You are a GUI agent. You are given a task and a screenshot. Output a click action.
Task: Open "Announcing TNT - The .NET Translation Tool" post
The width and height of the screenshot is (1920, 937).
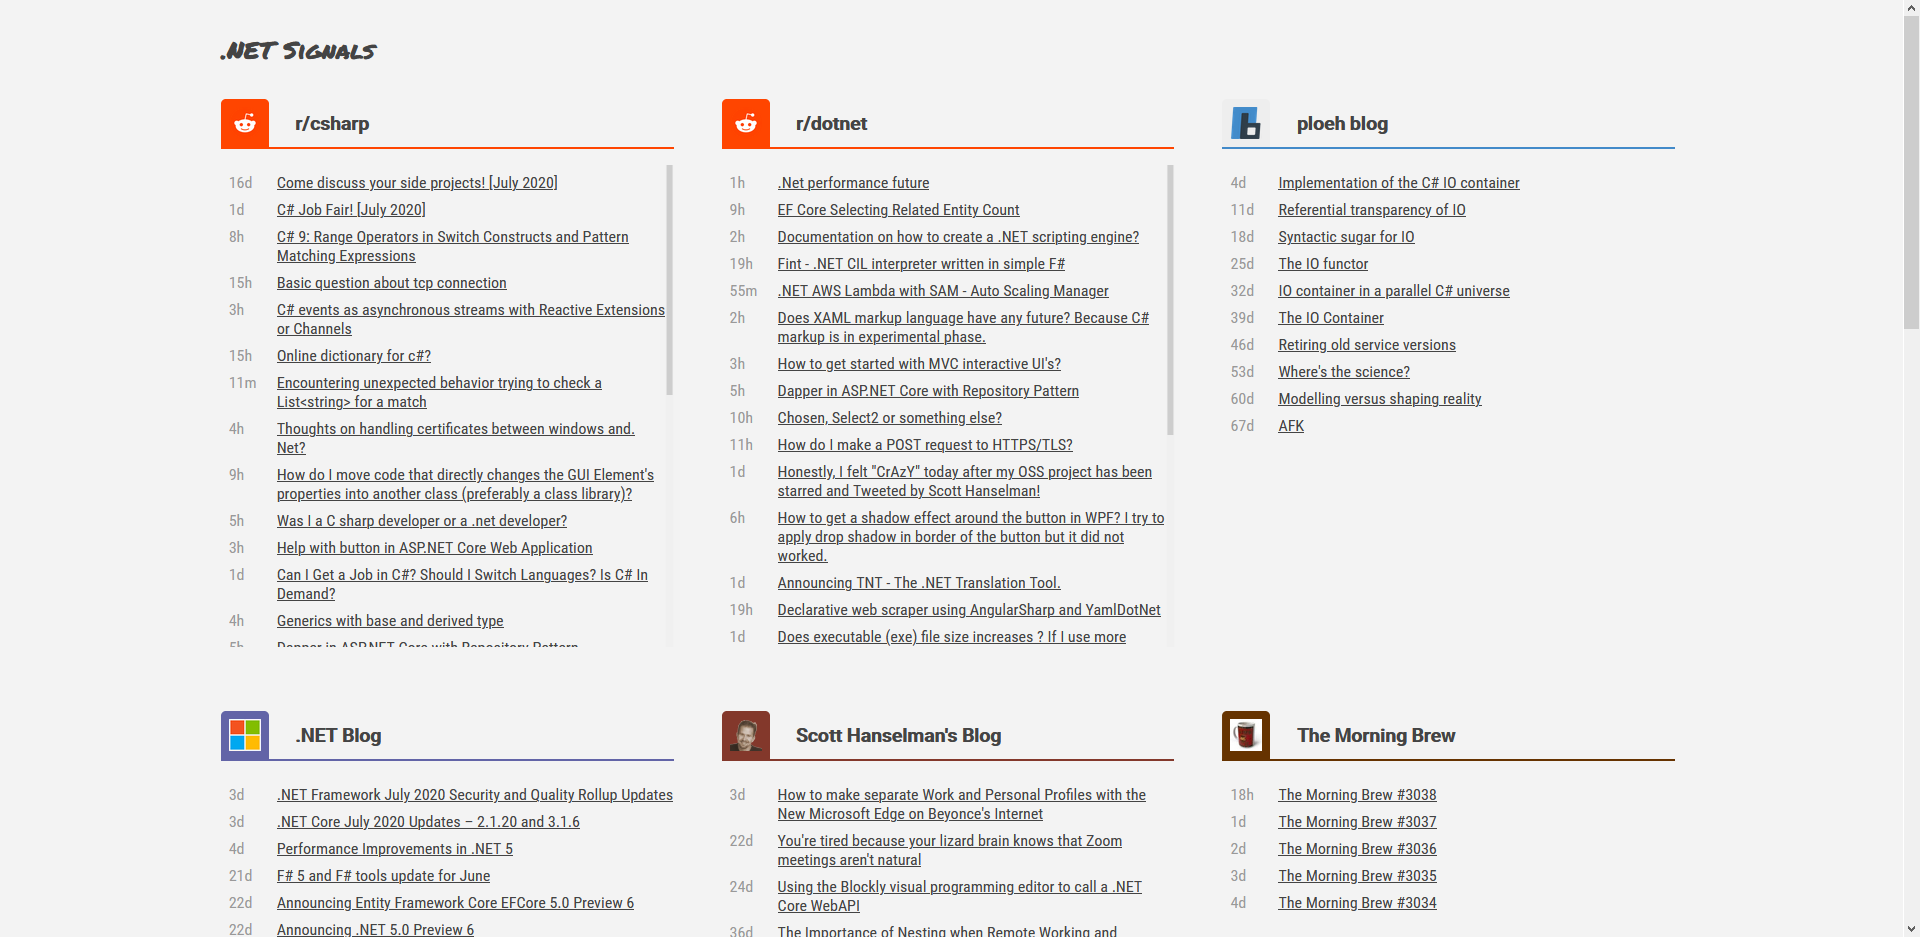(x=918, y=583)
